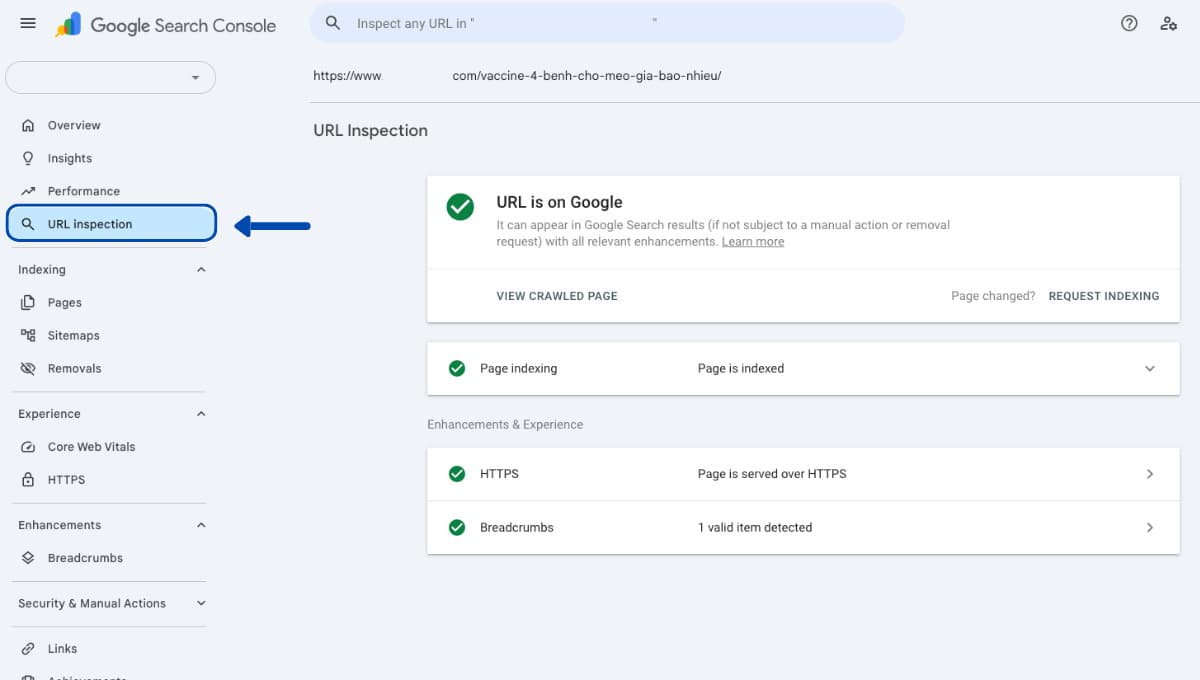Click the Insights lightbulb icon
Screen dimensions: 1200x680
pyautogui.click(x=28, y=158)
